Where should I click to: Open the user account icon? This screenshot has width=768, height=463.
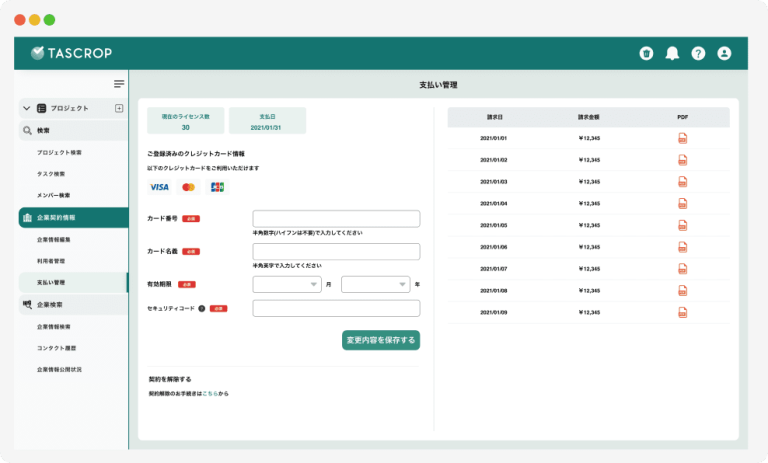pos(724,53)
